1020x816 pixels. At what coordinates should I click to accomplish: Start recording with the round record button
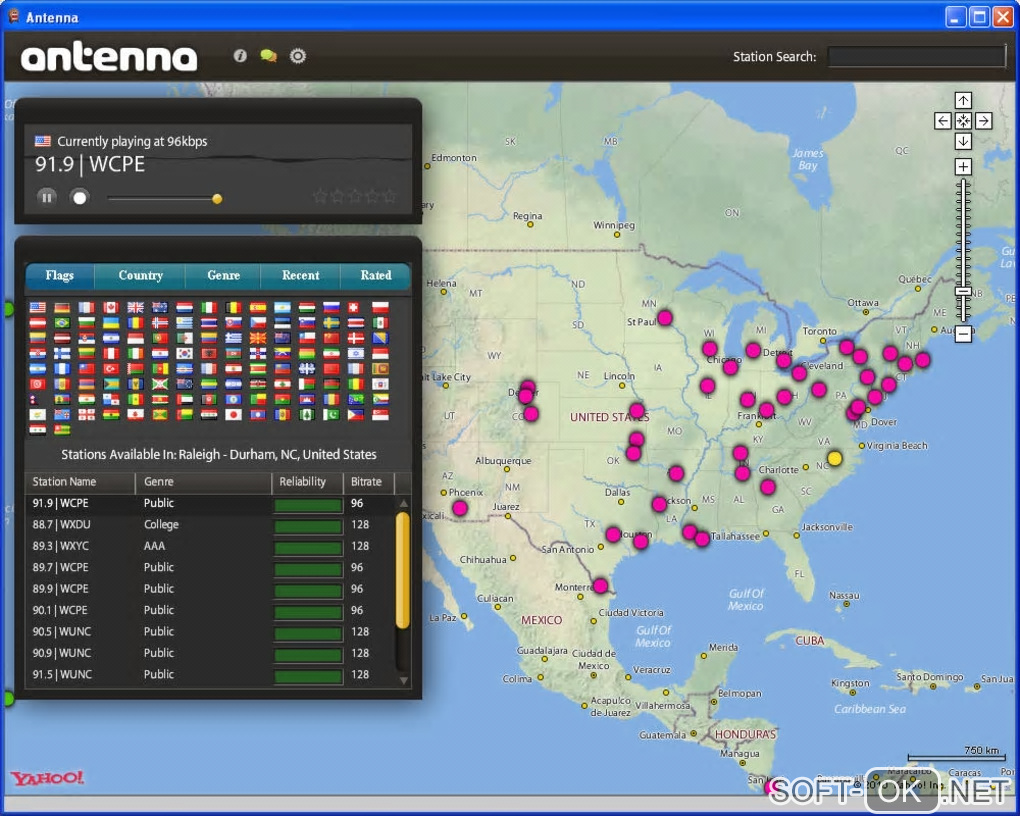79,197
